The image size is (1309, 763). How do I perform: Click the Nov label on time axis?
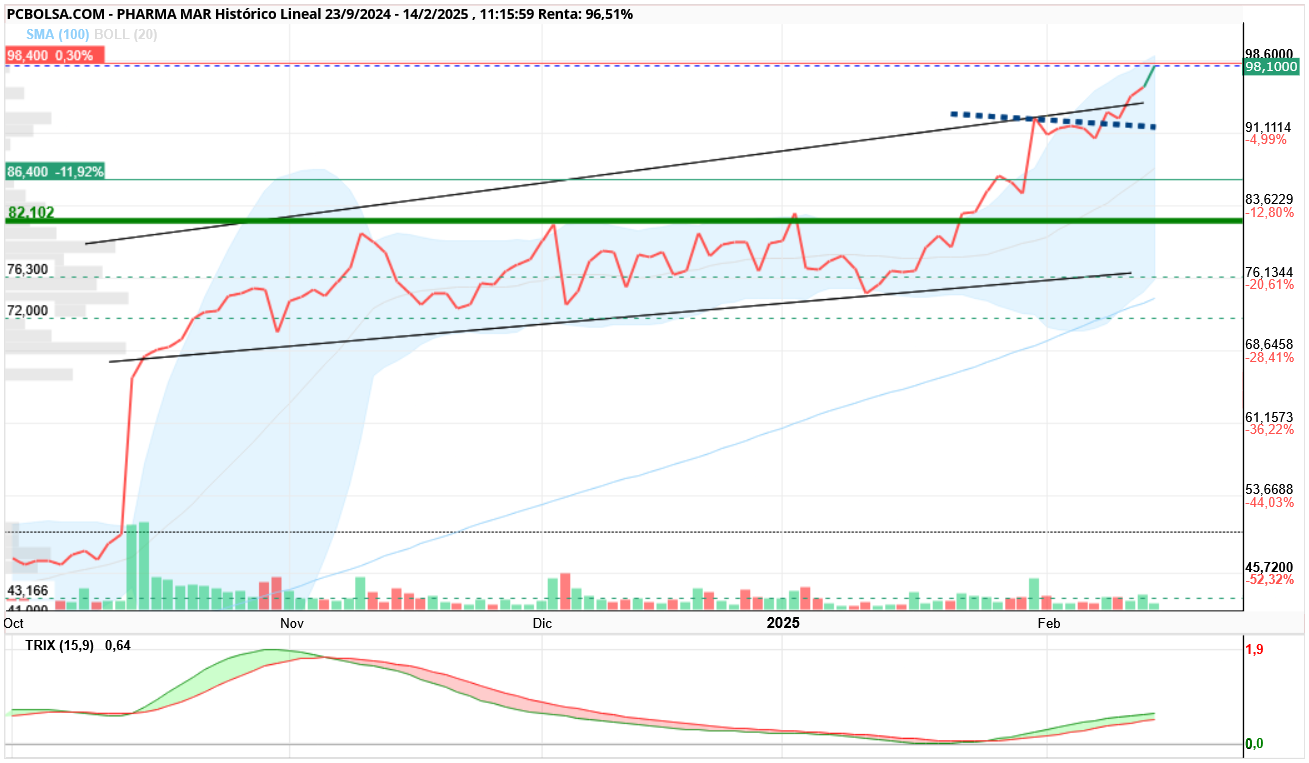pos(291,623)
